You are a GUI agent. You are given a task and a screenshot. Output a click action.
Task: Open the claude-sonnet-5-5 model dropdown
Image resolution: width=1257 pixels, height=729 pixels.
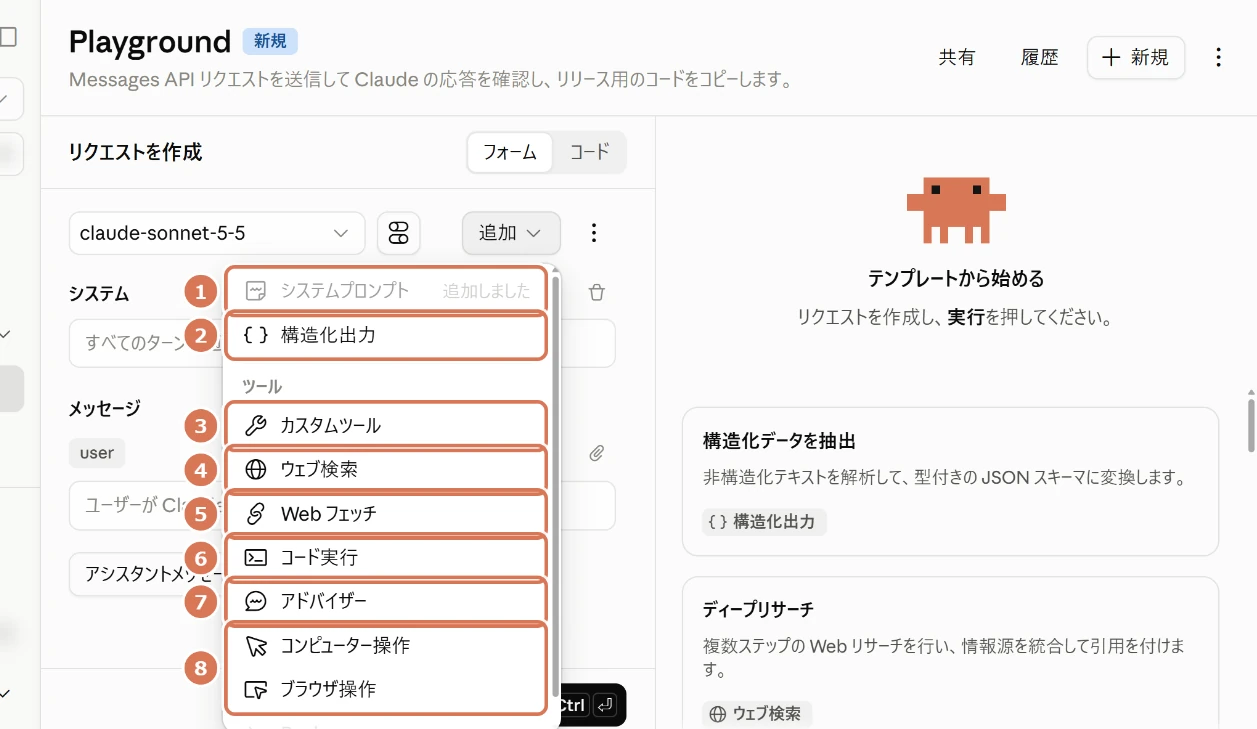pyautogui.click(x=217, y=233)
